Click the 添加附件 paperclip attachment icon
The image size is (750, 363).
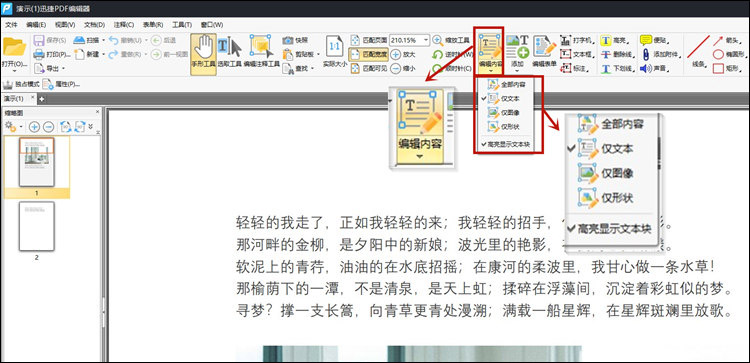click(645, 54)
